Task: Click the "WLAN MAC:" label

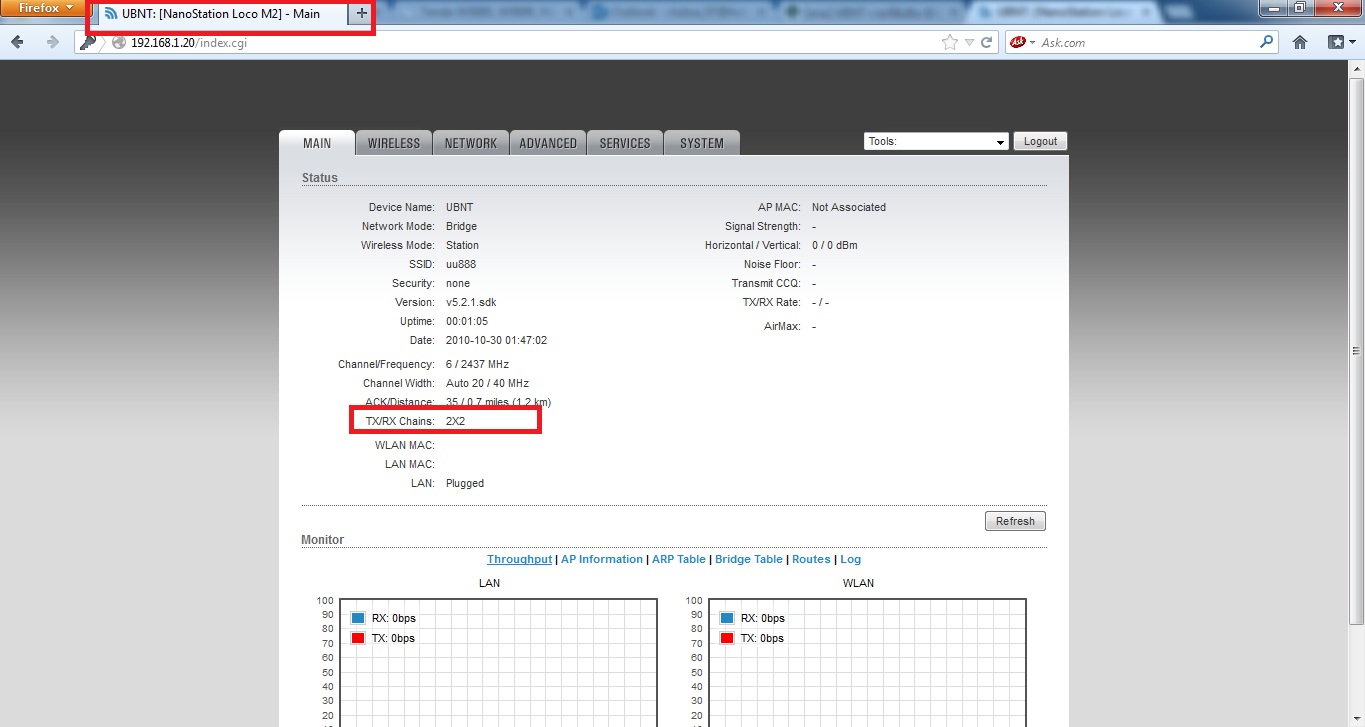Action: tap(405, 445)
